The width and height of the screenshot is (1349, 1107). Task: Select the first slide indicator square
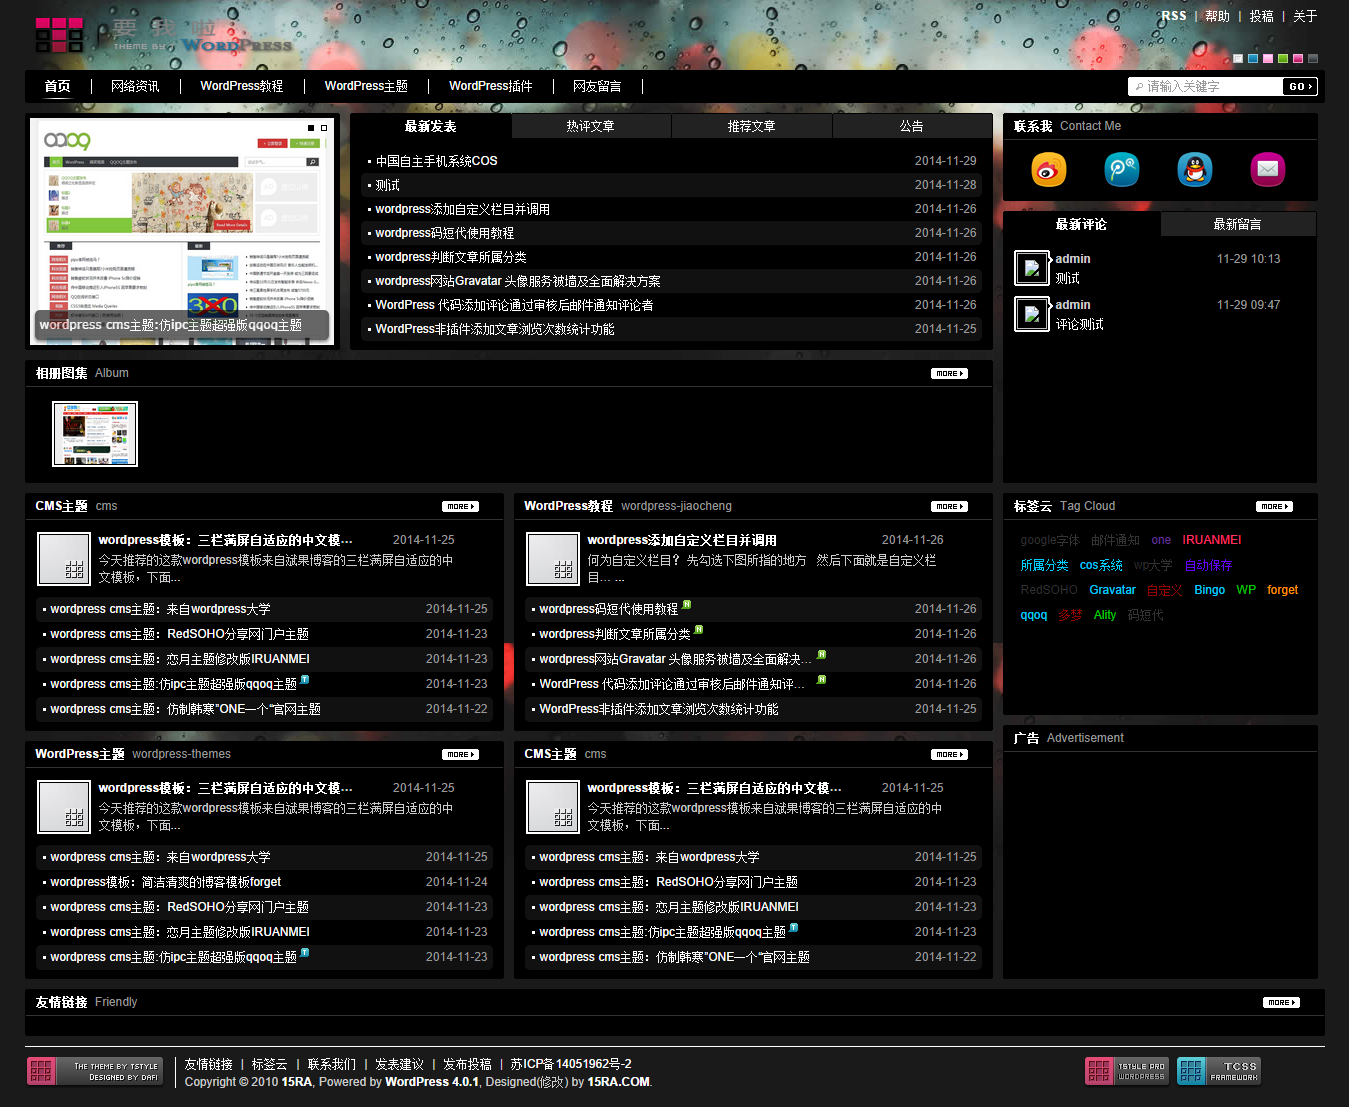click(x=311, y=128)
